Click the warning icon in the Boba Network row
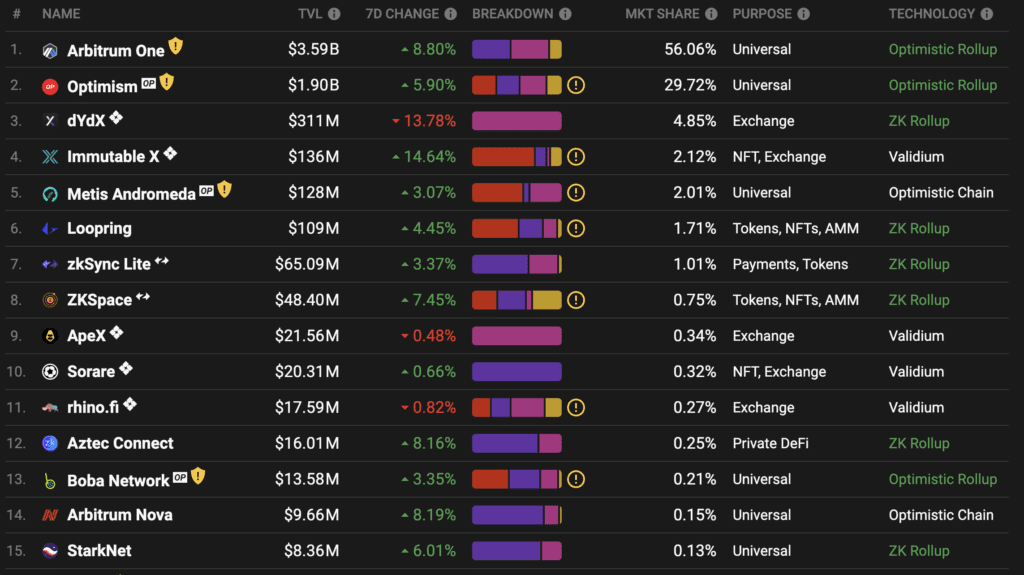This screenshot has width=1024, height=575. [x=576, y=479]
